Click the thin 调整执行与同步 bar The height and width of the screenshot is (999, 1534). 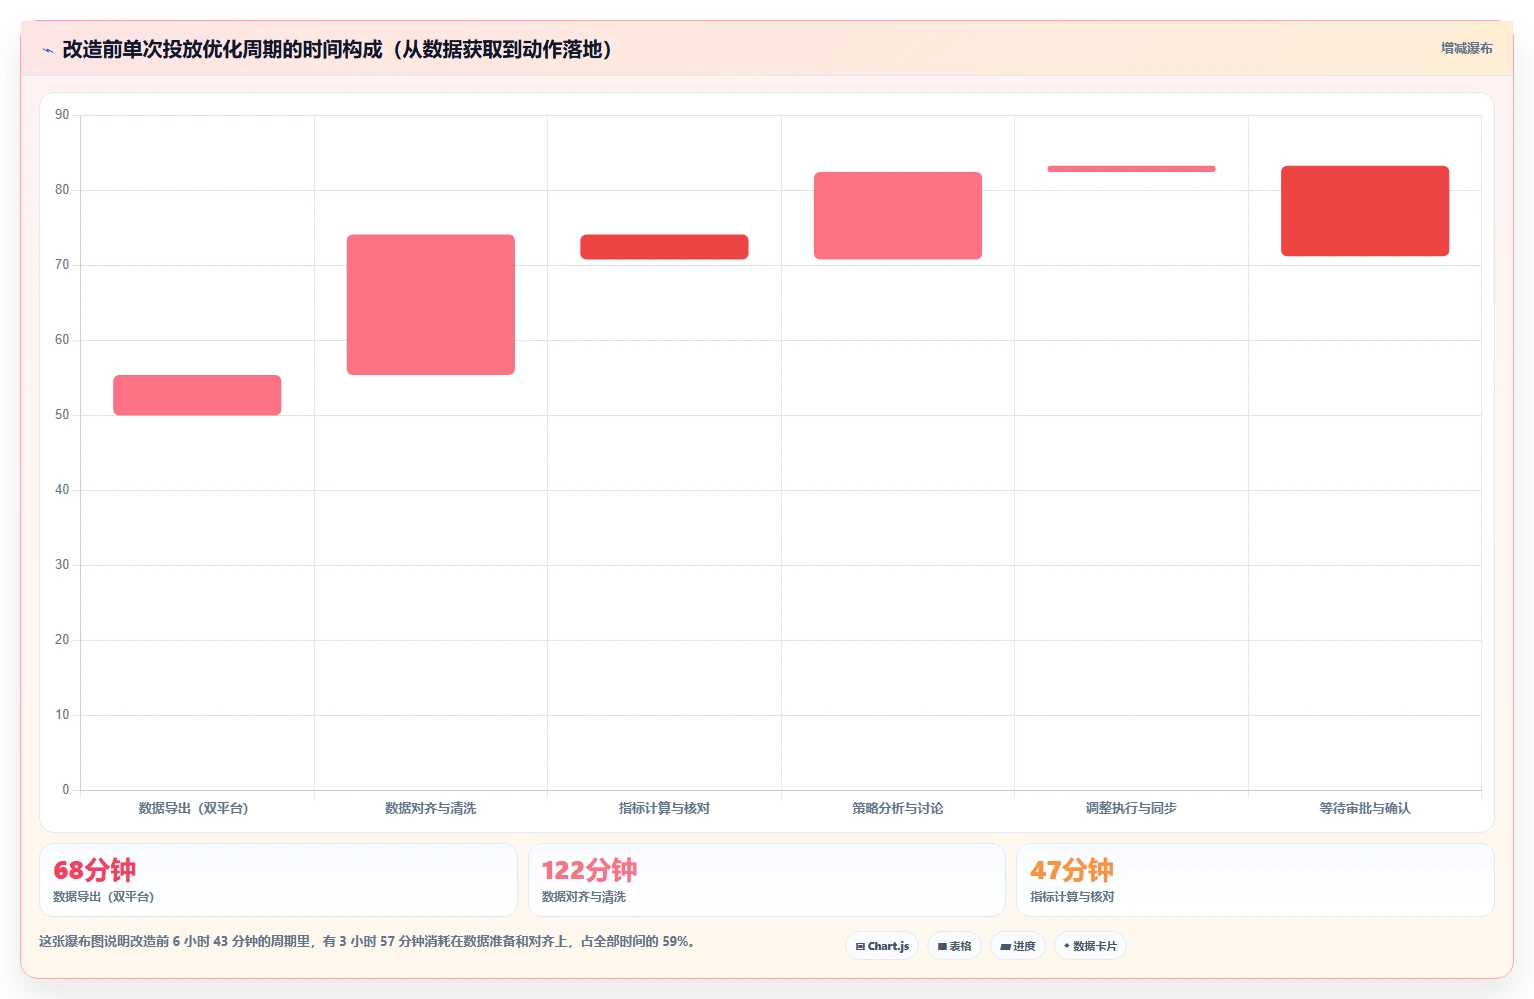tap(1131, 169)
